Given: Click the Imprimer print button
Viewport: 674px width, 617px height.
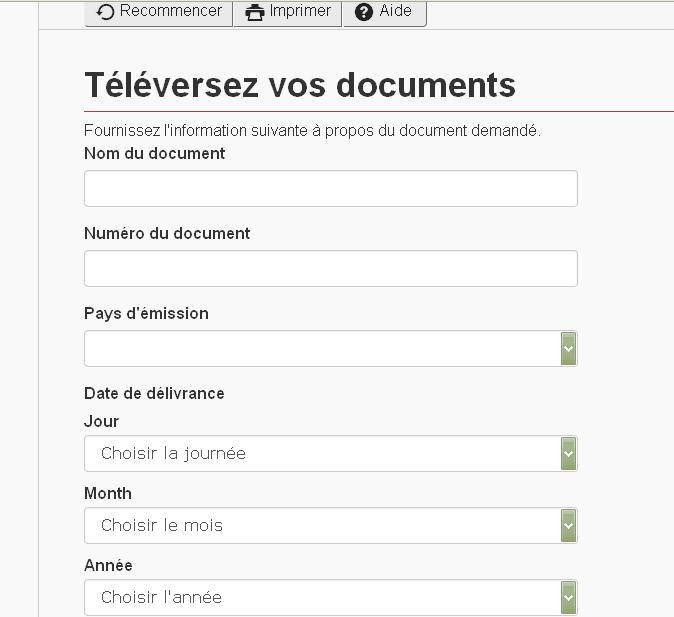Looking at the screenshot, I should (288, 12).
